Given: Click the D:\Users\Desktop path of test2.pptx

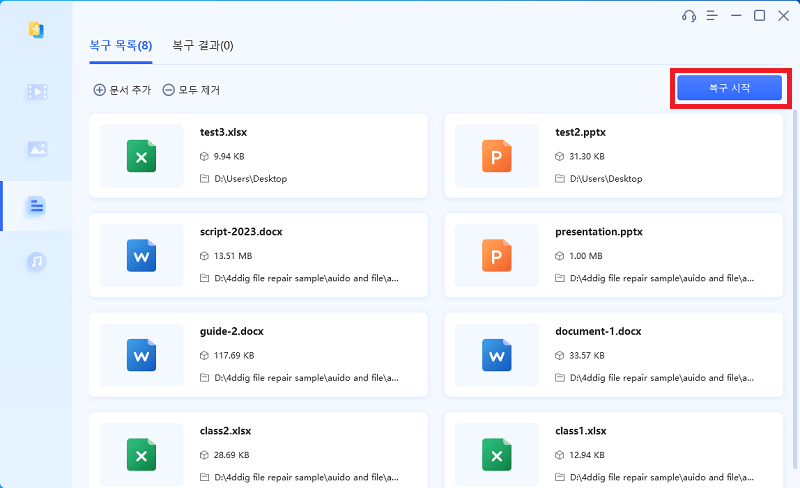Looking at the screenshot, I should click(606, 179).
